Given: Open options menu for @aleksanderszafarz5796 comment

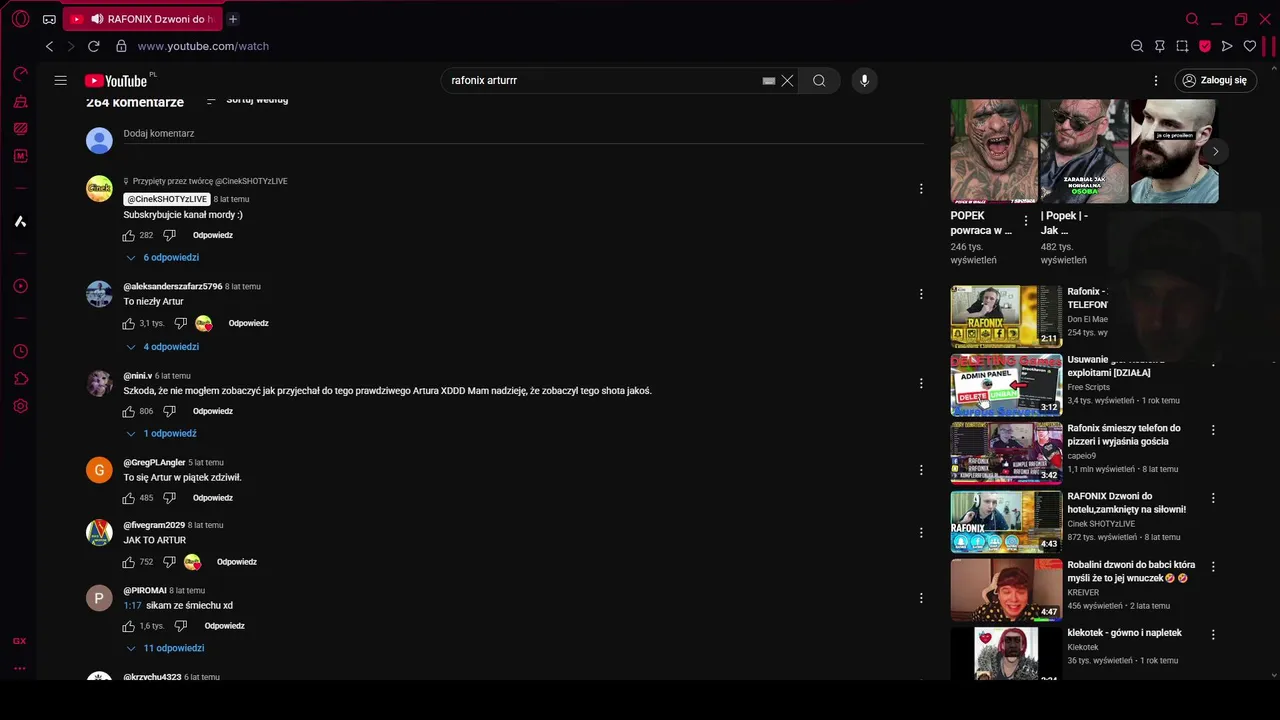Looking at the screenshot, I should (x=921, y=294).
